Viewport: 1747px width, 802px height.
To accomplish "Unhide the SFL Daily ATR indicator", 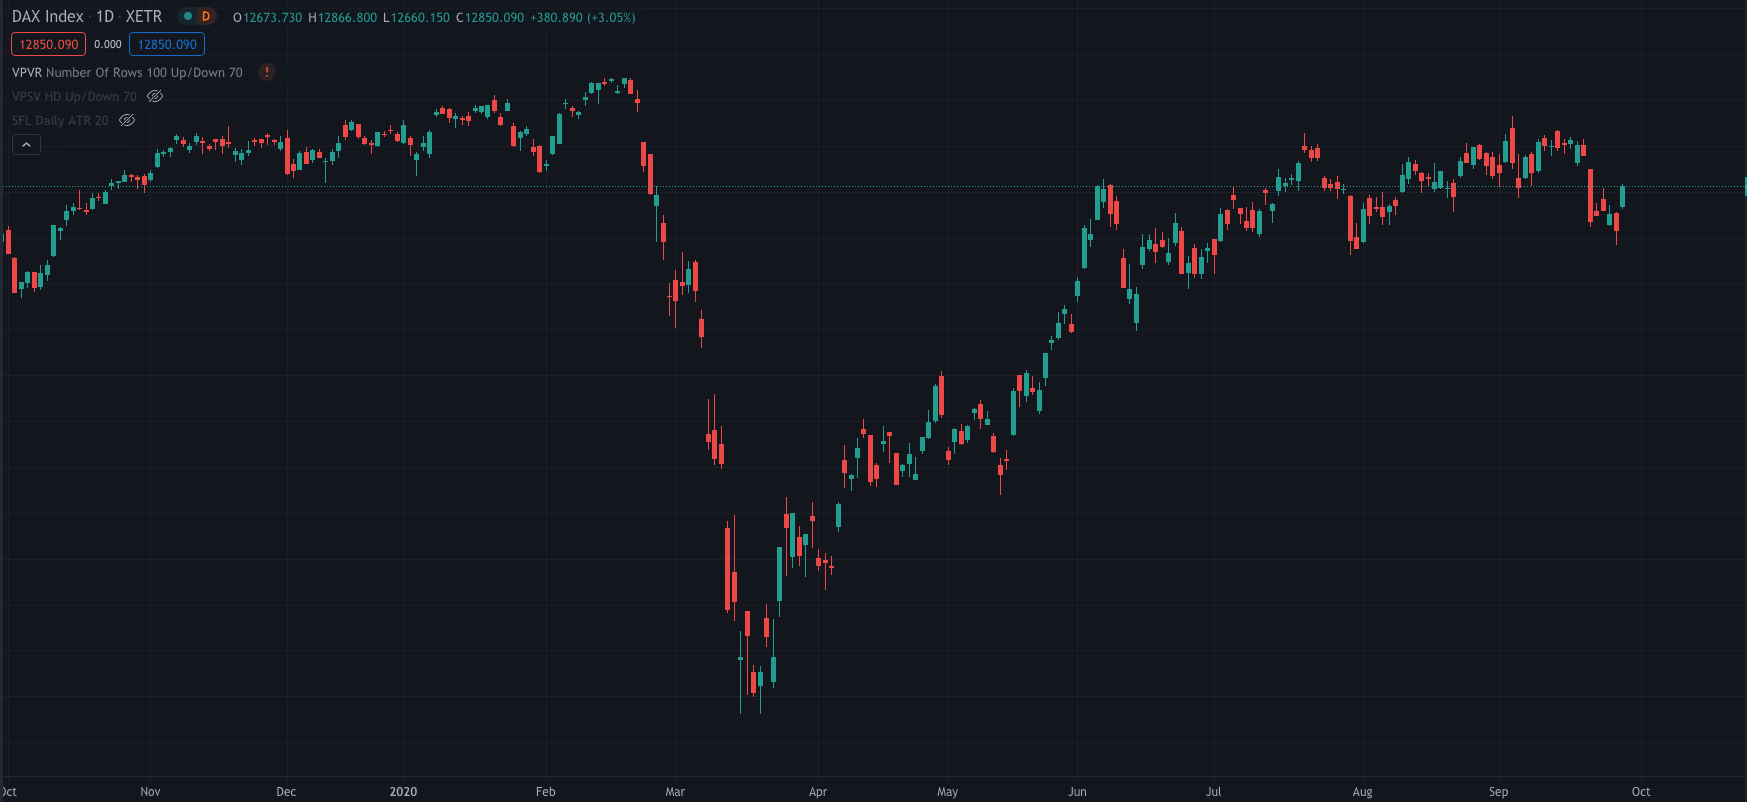I will coord(127,120).
